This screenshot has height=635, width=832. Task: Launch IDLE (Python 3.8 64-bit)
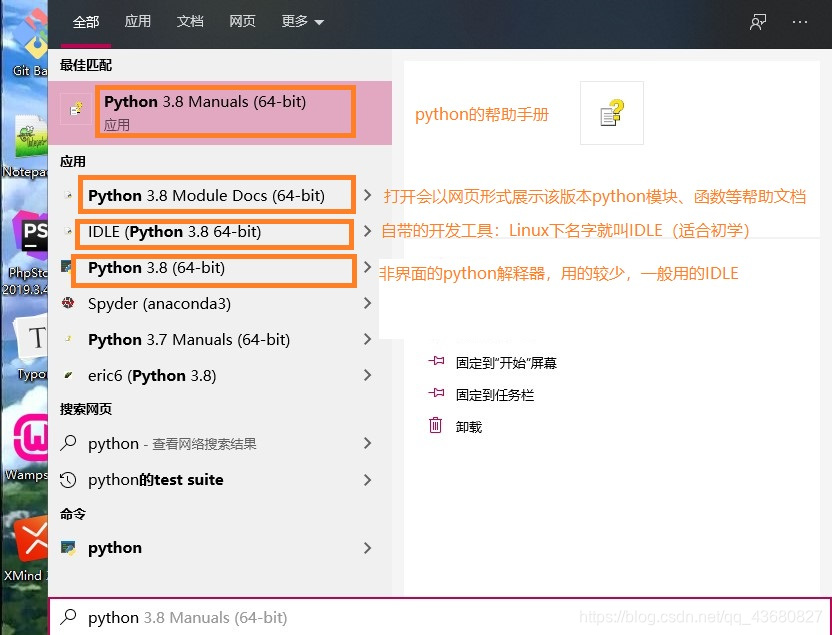pyautogui.click(x=175, y=232)
